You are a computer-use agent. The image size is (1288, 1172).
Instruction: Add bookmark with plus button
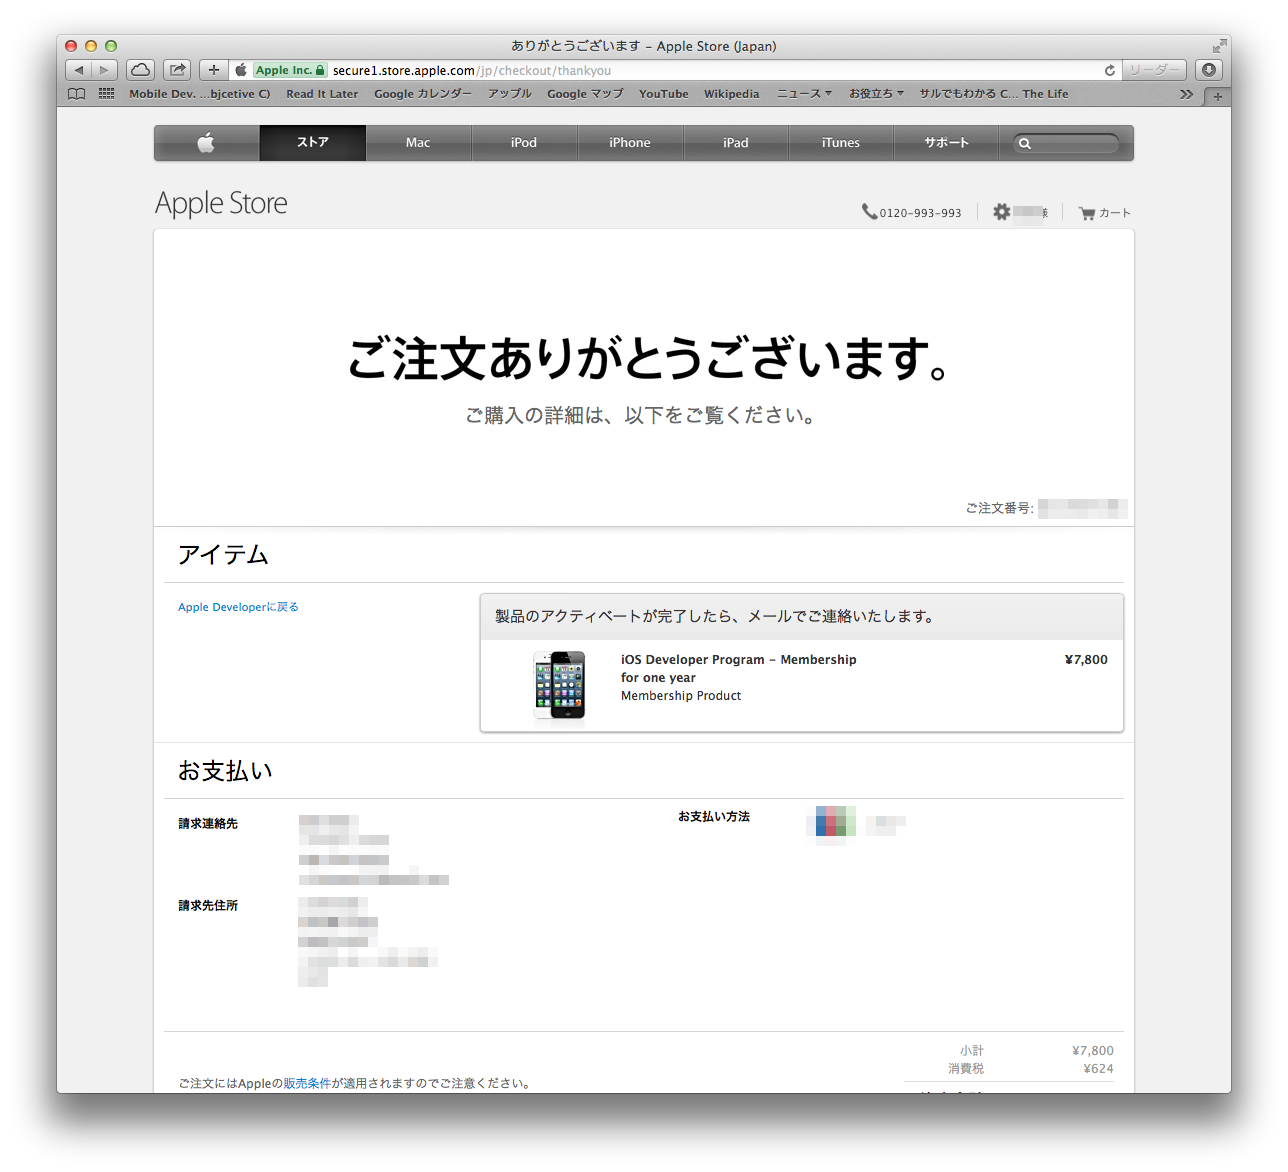pos(213,70)
